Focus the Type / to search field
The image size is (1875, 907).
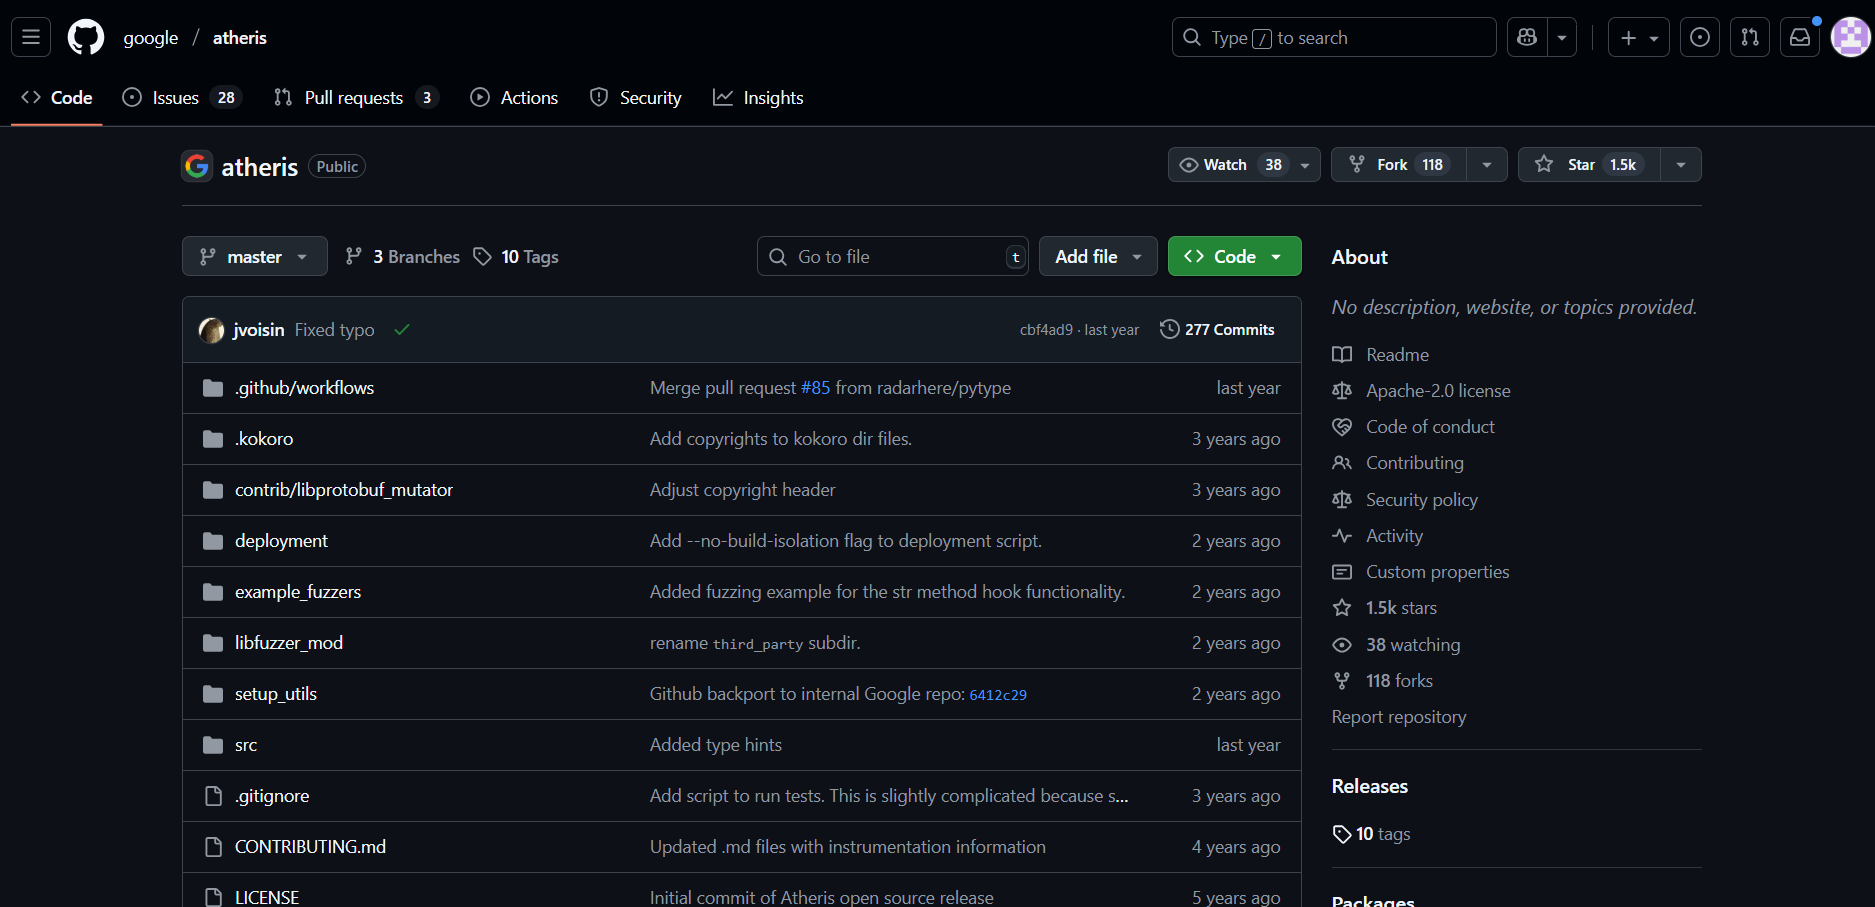pyautogui.click(x=1334, y=37)
